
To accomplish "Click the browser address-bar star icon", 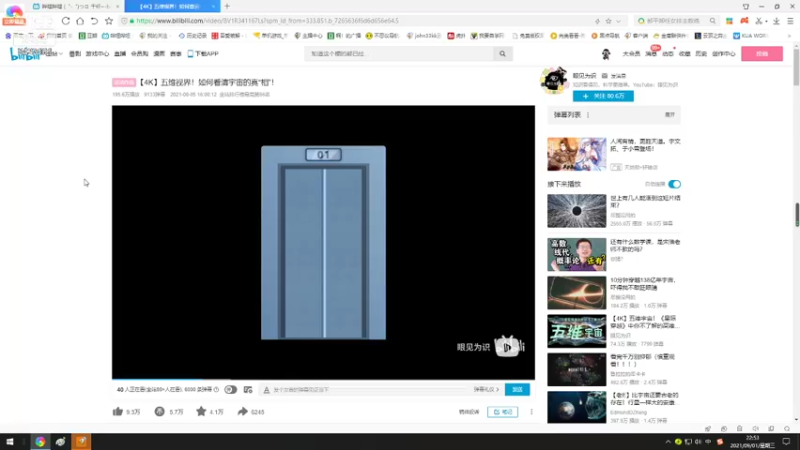I will (x=608, y=21).
